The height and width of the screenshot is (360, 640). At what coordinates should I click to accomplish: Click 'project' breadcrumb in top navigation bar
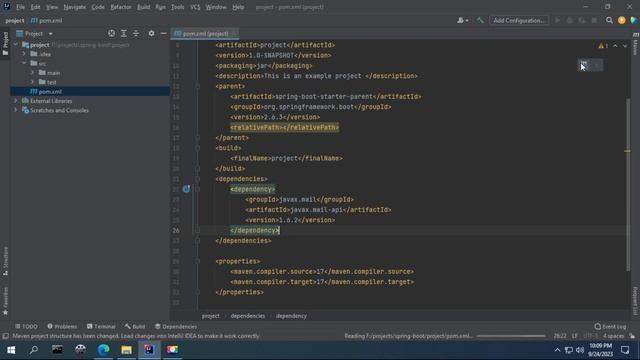(x=15, y=20)
